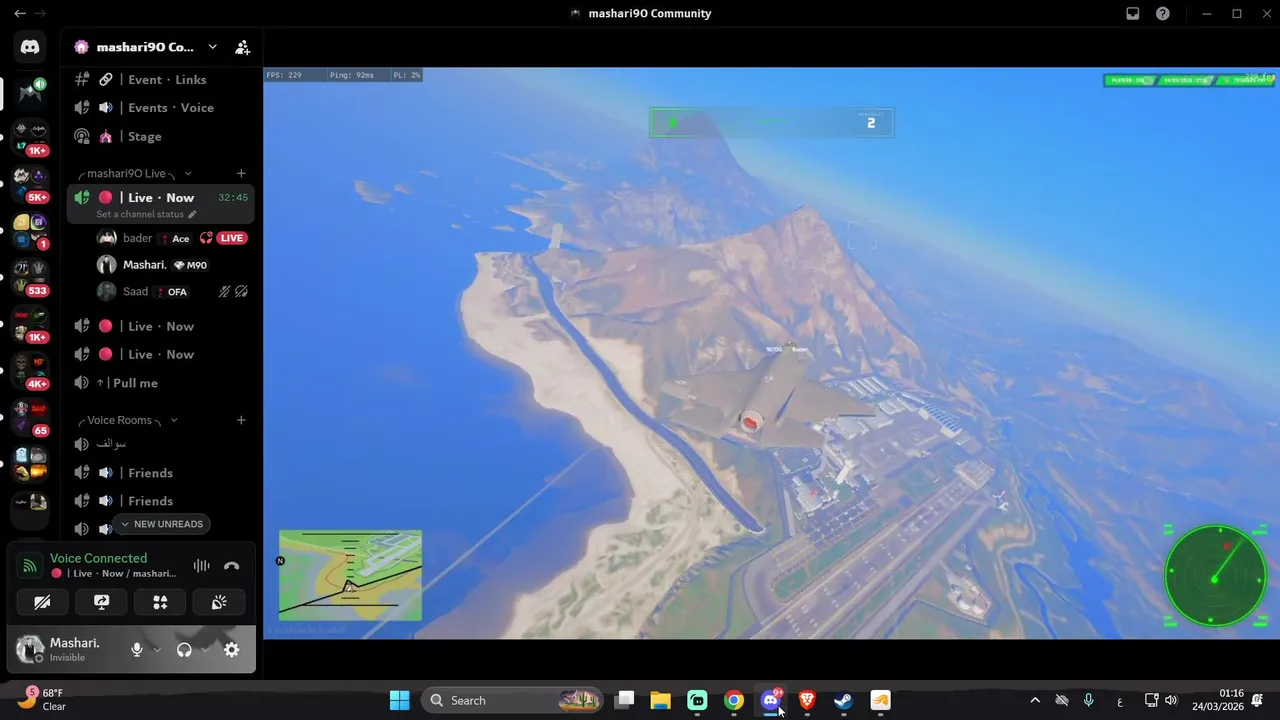Open Chrome from the taskbar
1280x720 pixels.
[x=734, y=700]
